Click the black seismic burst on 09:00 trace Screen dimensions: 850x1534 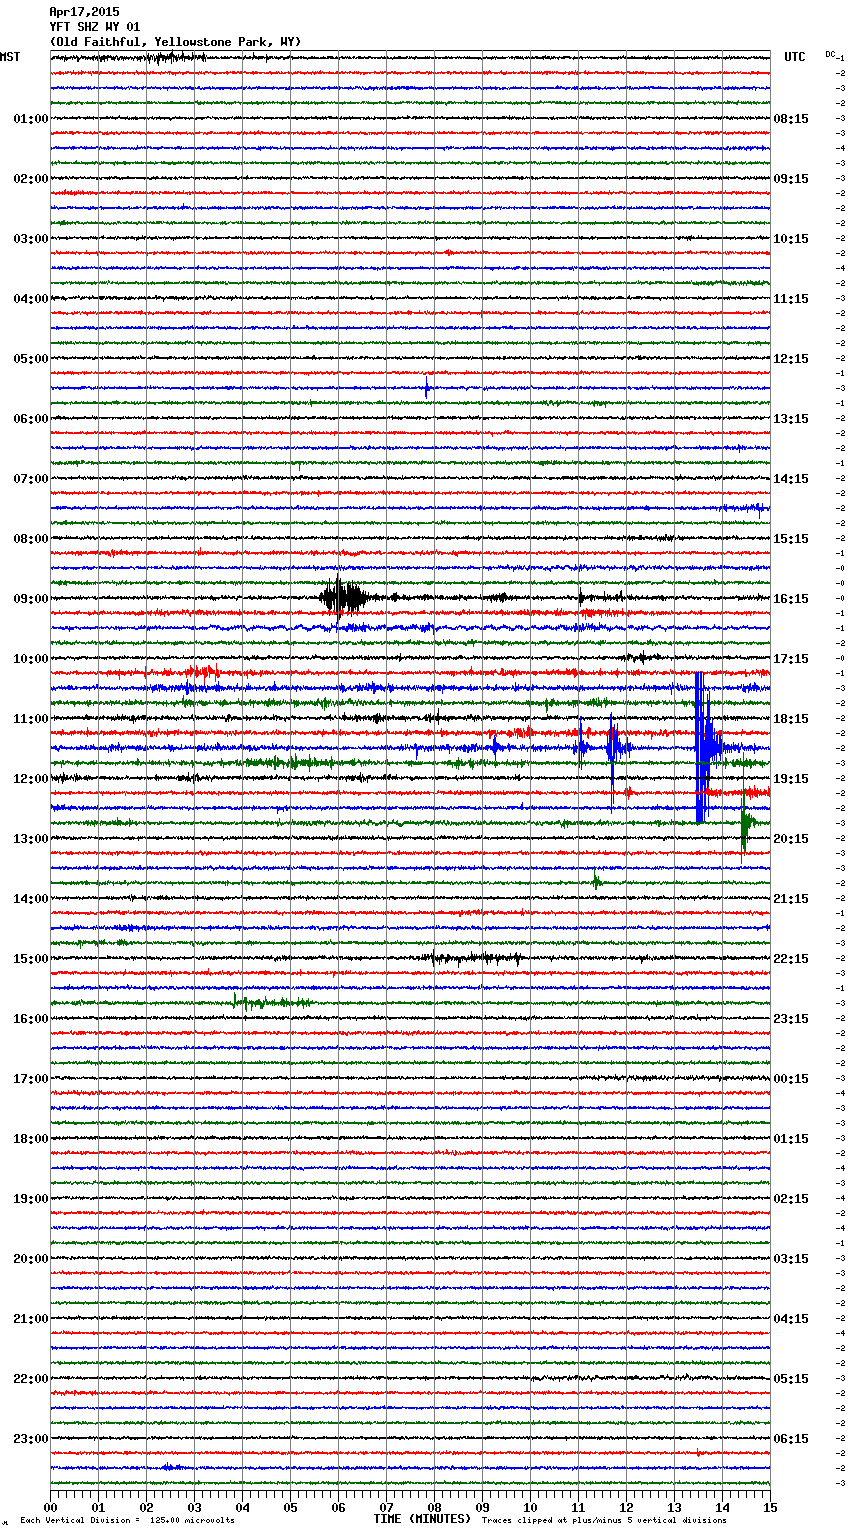tap(342, 598)
